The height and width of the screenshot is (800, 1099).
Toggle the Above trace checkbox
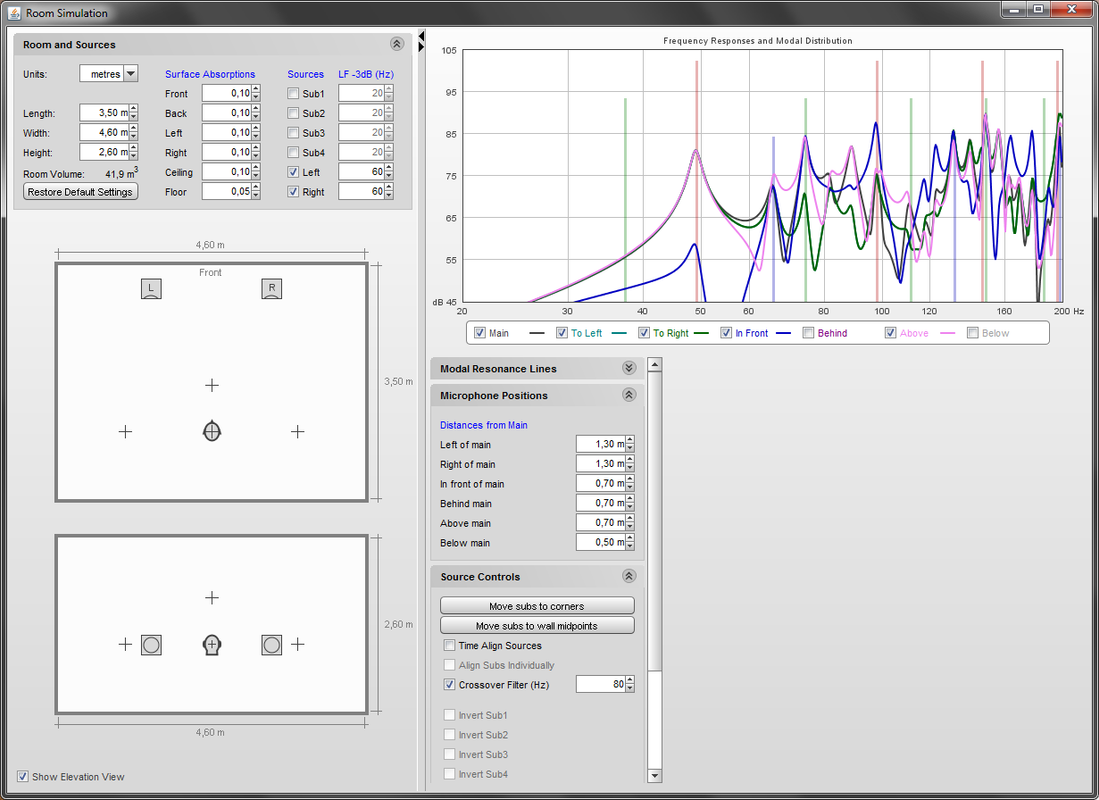coord(890,333)
